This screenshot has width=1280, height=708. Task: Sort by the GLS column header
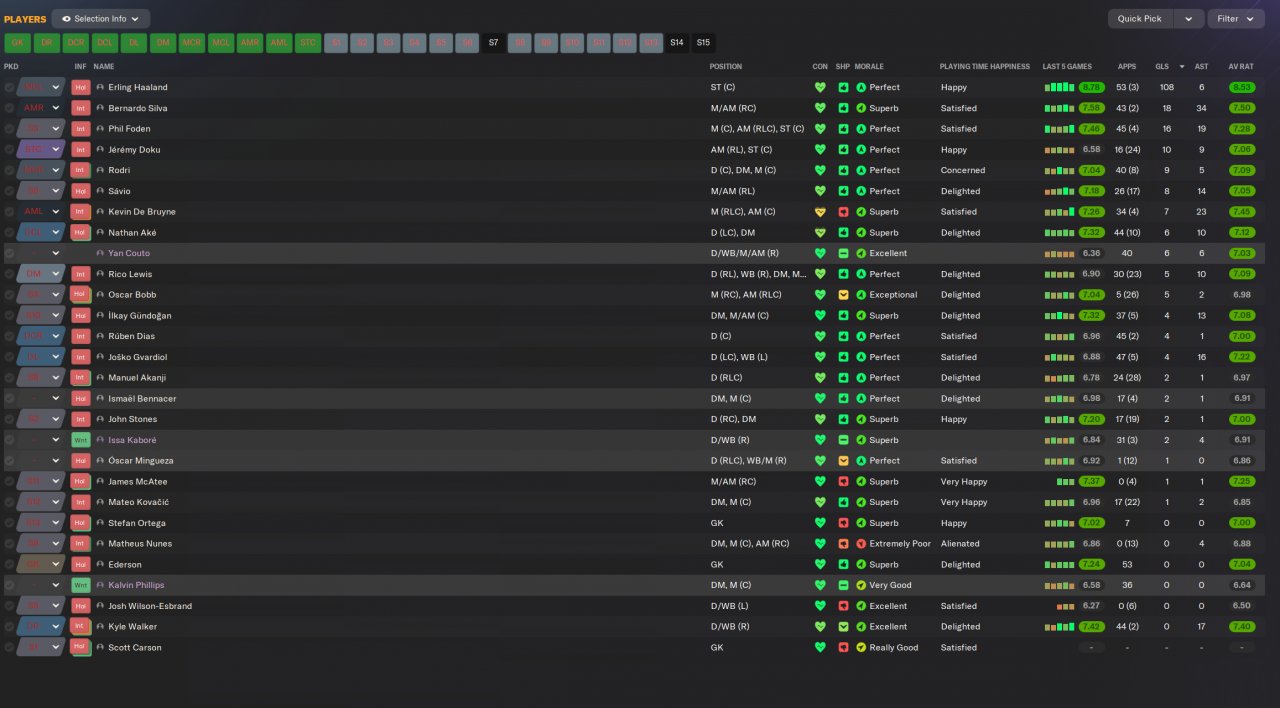[1162, 67]
